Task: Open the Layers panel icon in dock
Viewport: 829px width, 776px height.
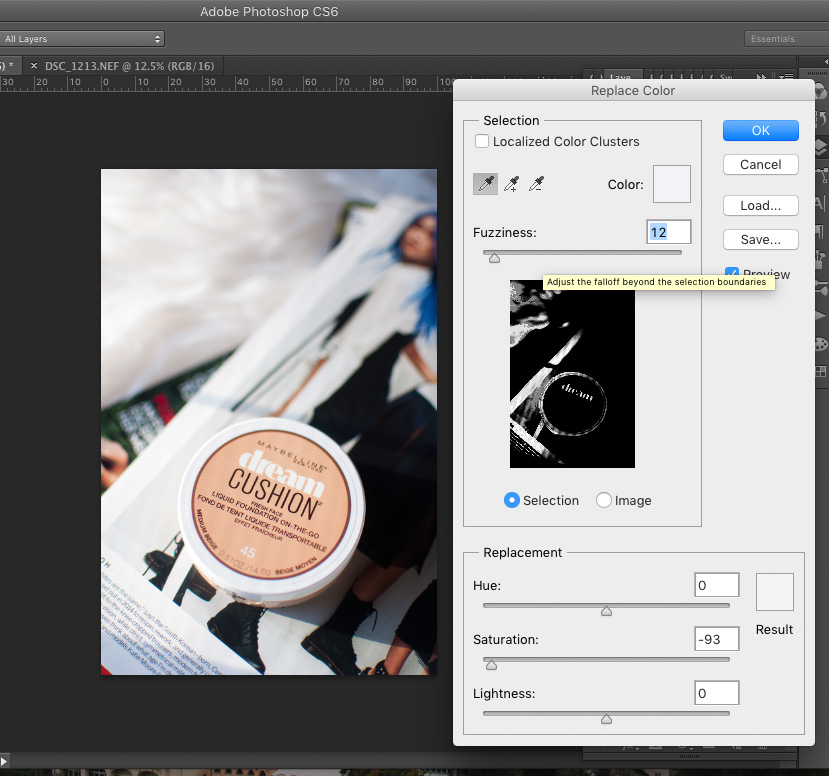Action: (x=821, y=147)
